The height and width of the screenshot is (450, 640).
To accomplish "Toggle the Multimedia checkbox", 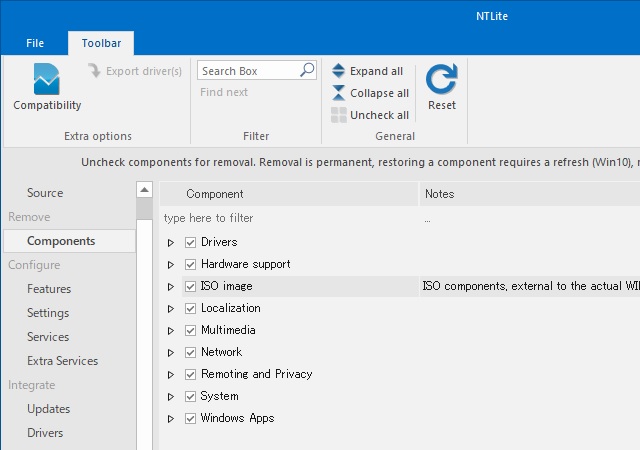I will [190, 330].
